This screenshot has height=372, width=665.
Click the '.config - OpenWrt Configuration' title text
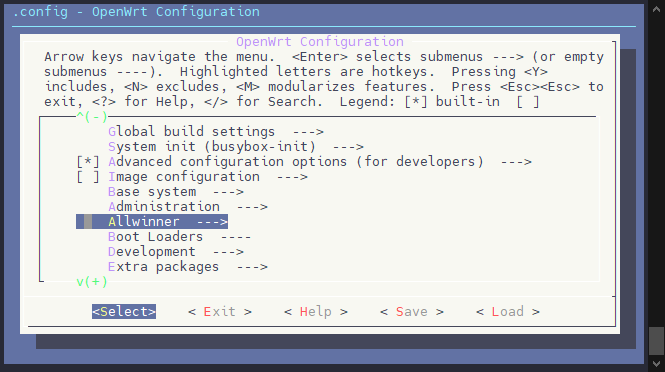pos(136,11)
